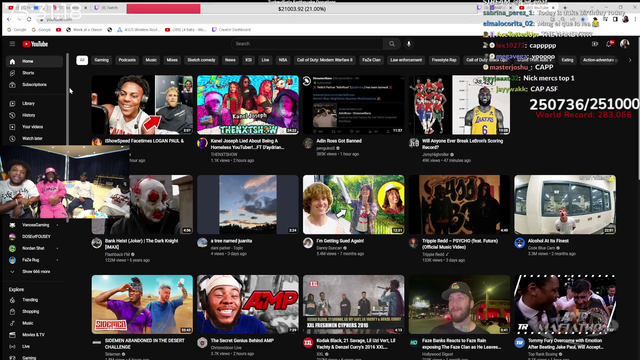The width and height of the screenshot is (640, 360).
Task: Open the Nordan Shat subscription channel
Action: (34, 248)
